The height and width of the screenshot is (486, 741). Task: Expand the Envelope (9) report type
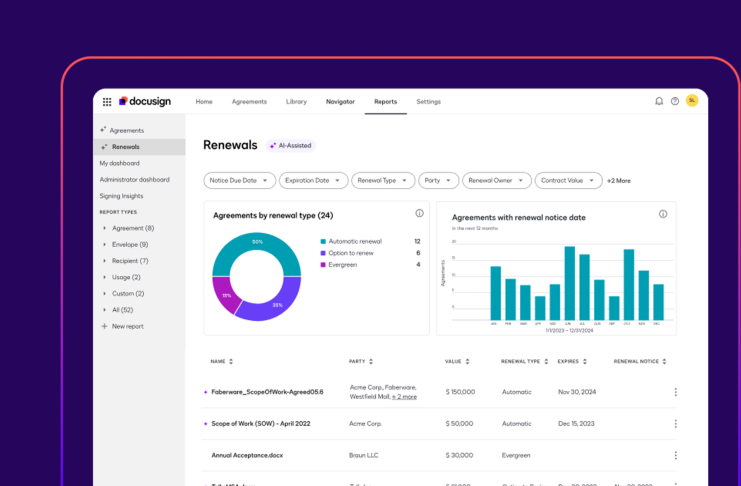104,244
